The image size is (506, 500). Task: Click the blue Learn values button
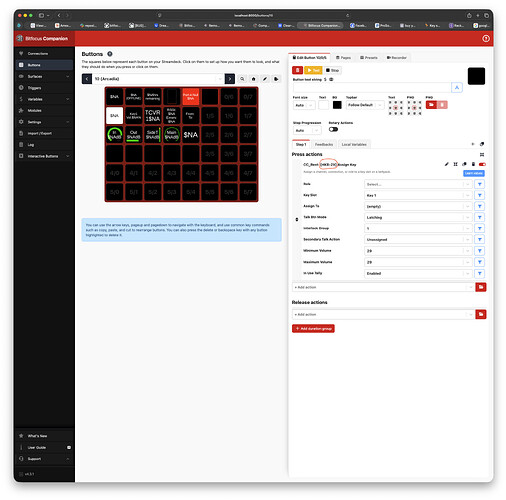click(x=474, y=173)
